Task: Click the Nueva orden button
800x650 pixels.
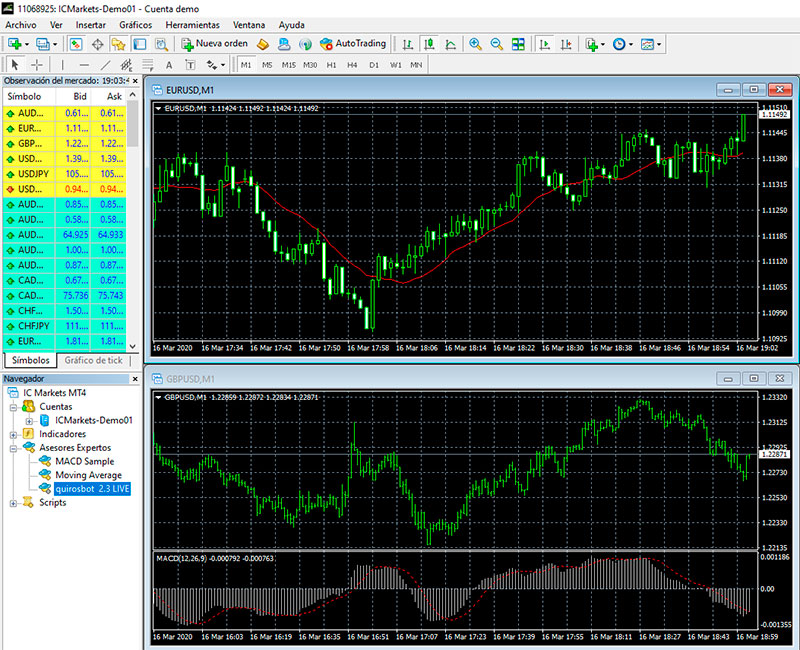Action: click(214, 44)
